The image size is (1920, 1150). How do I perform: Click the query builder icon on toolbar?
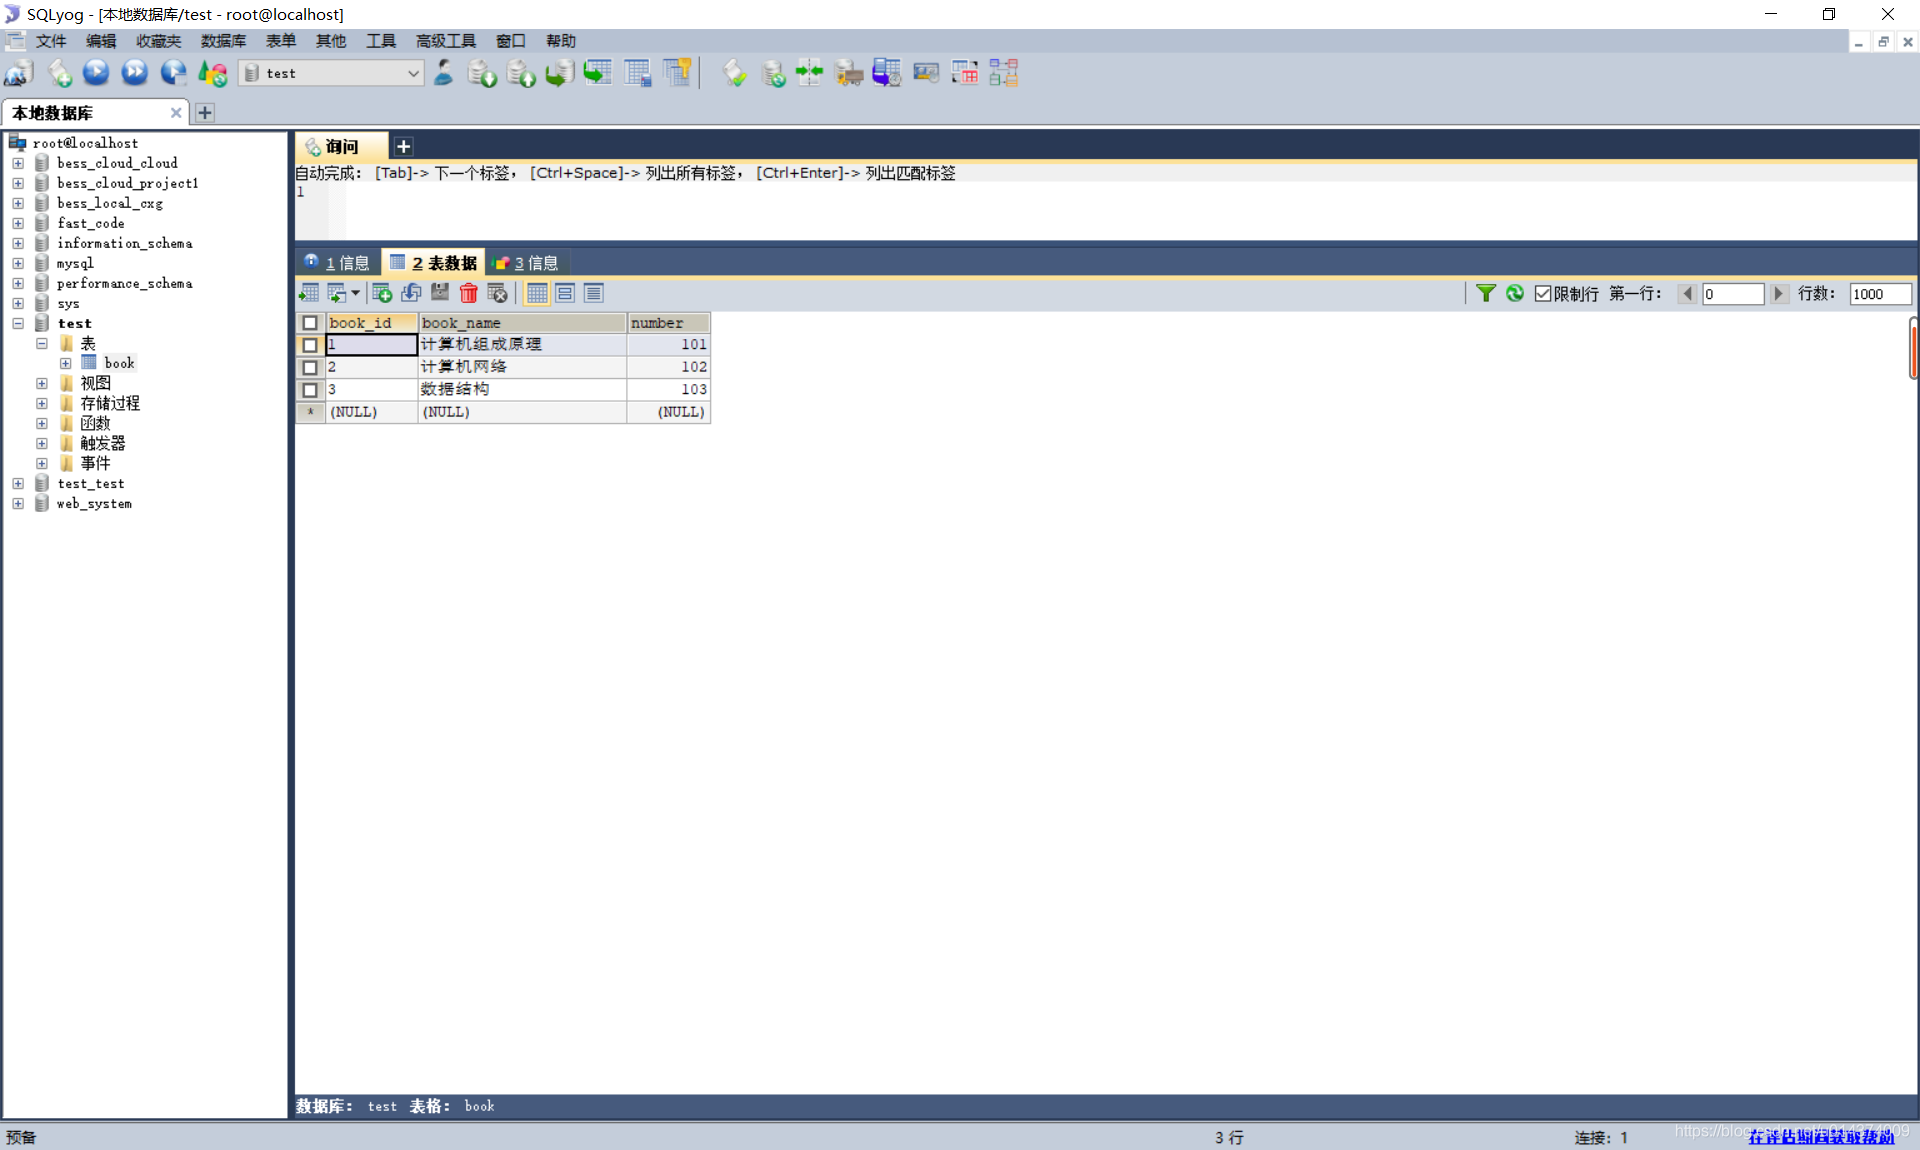(x=965, y=73)
